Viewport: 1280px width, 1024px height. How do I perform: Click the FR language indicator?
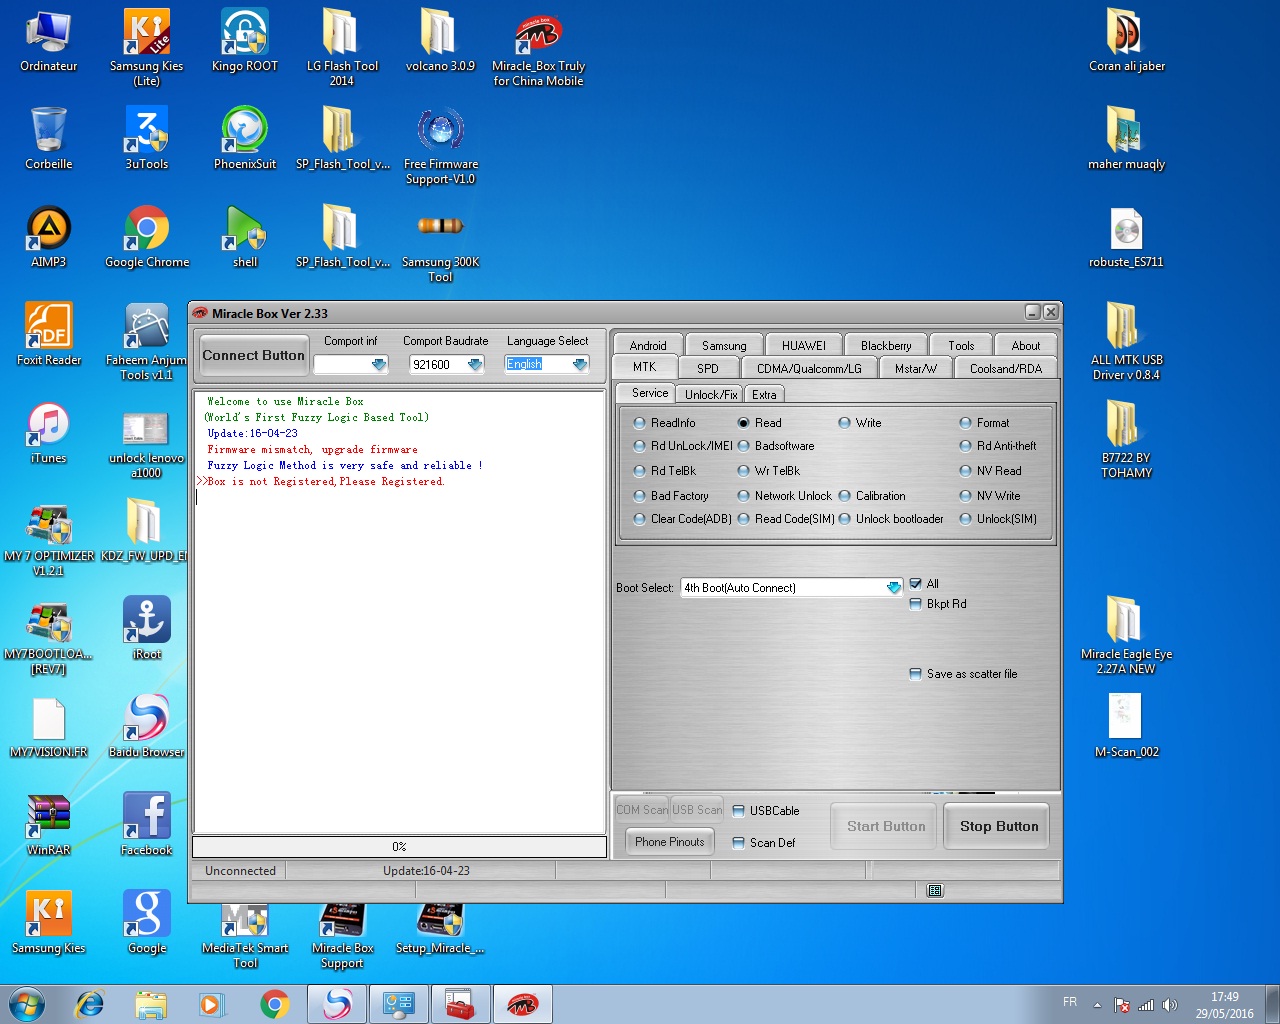[1070, 1002]
